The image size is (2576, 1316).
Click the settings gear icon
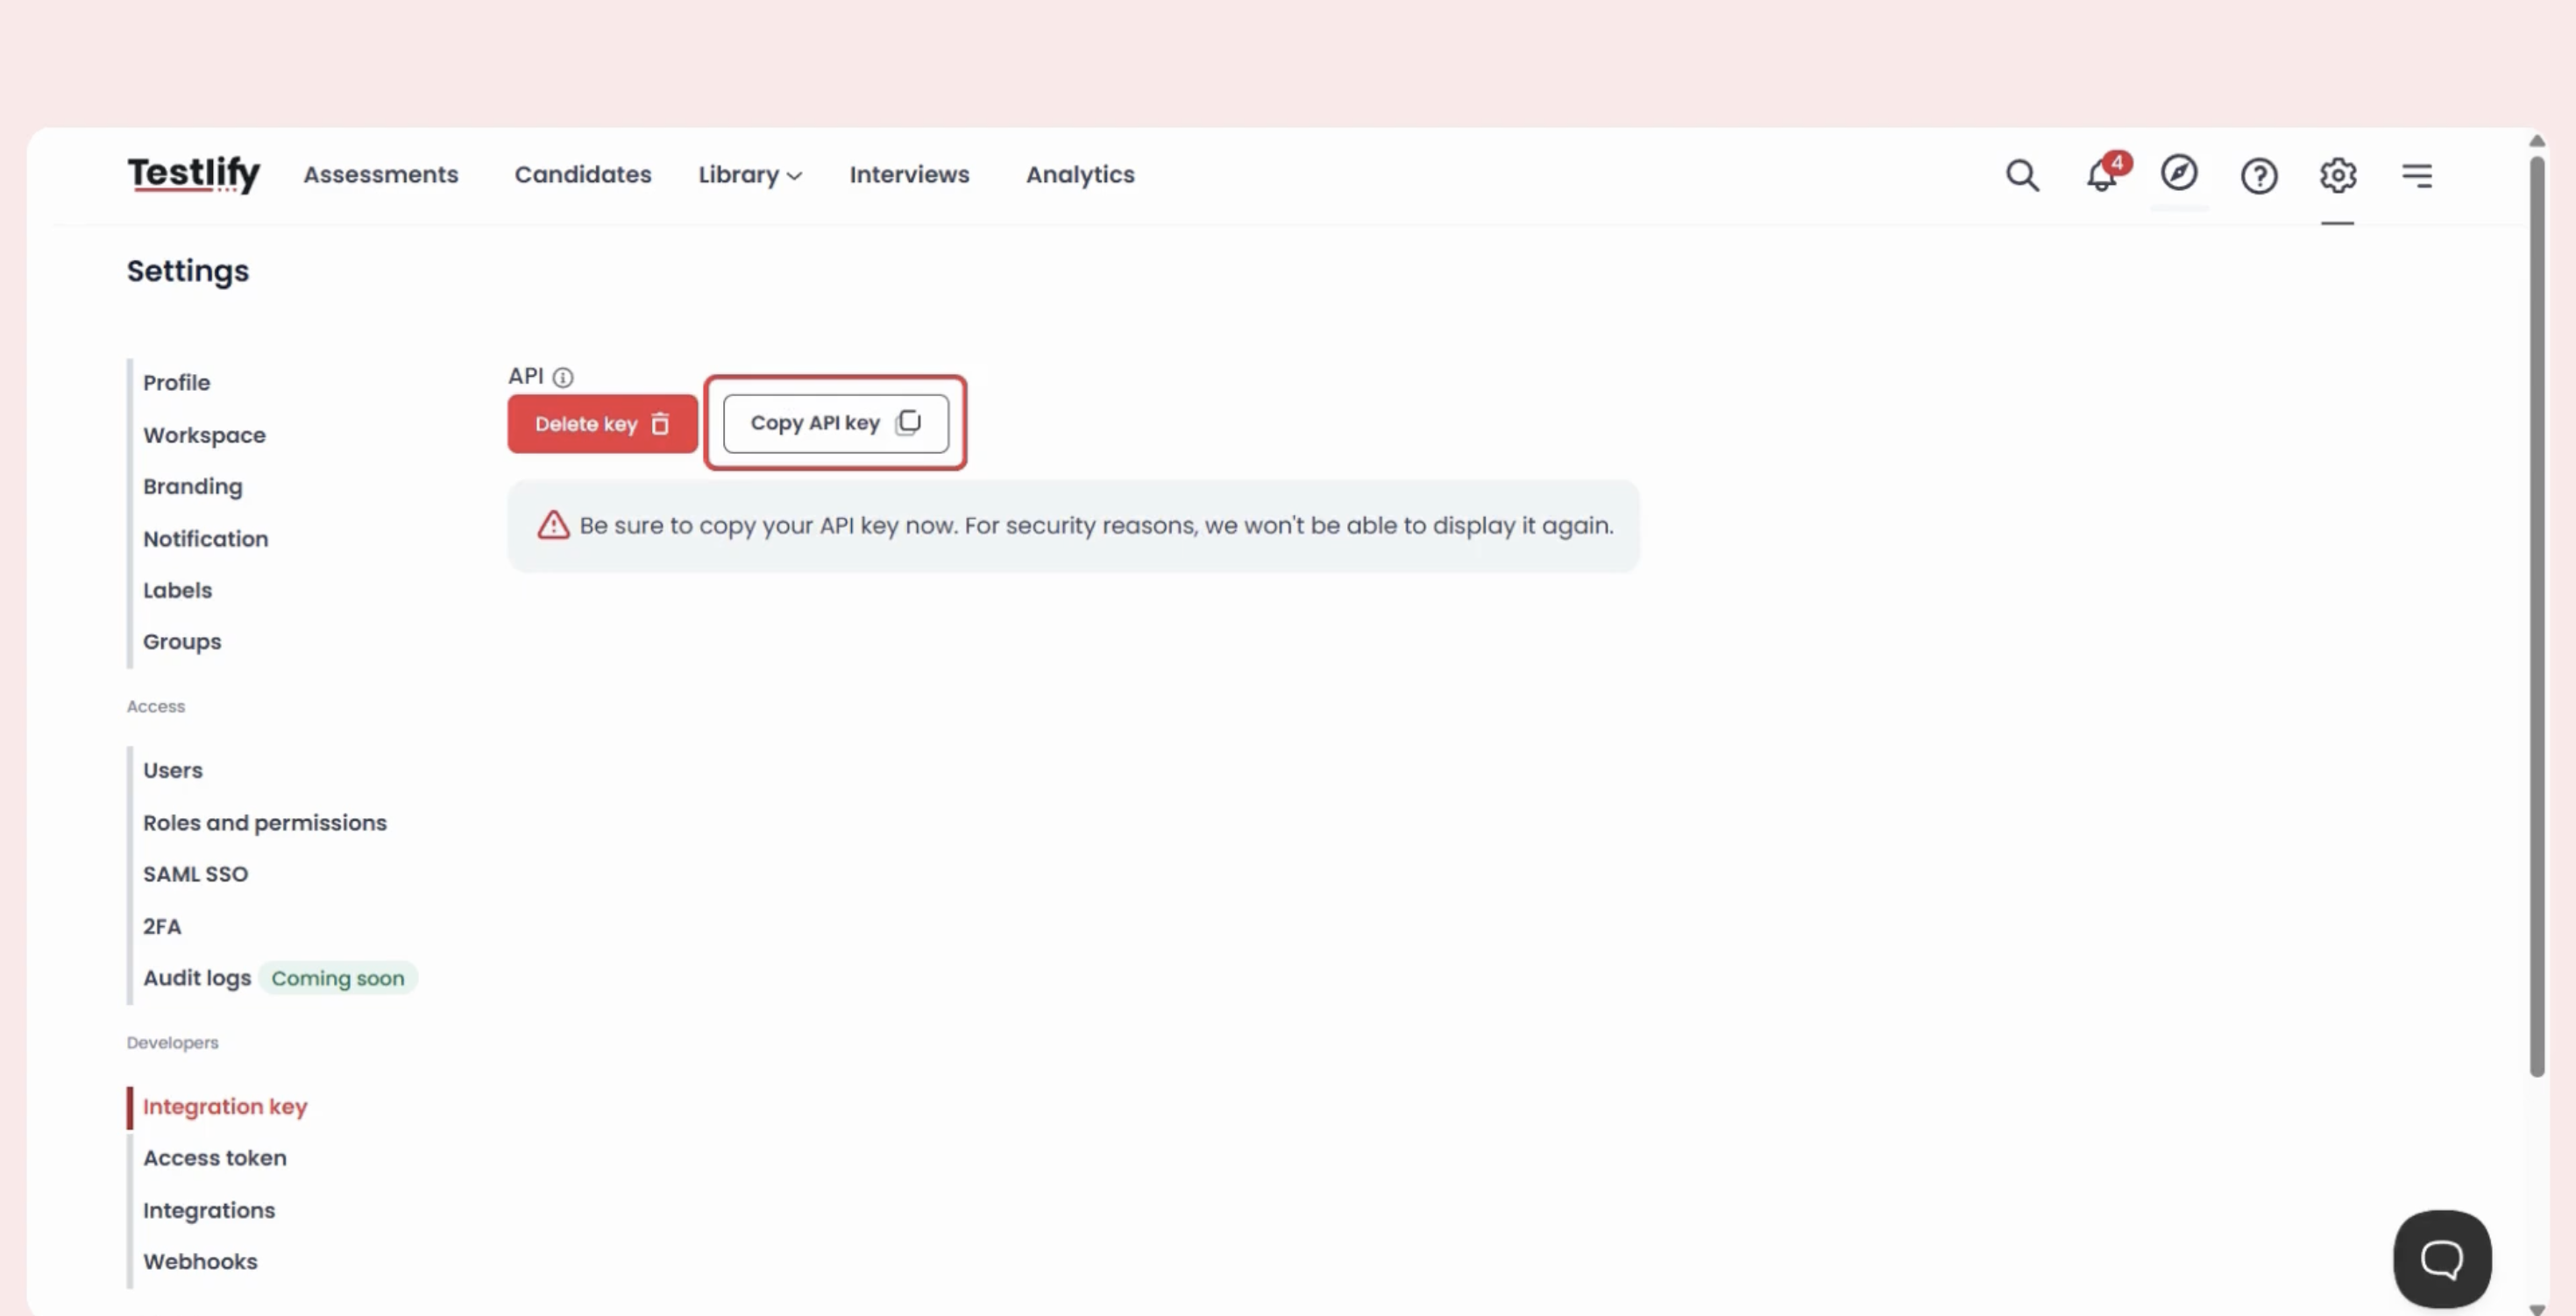pos(2338,176)
